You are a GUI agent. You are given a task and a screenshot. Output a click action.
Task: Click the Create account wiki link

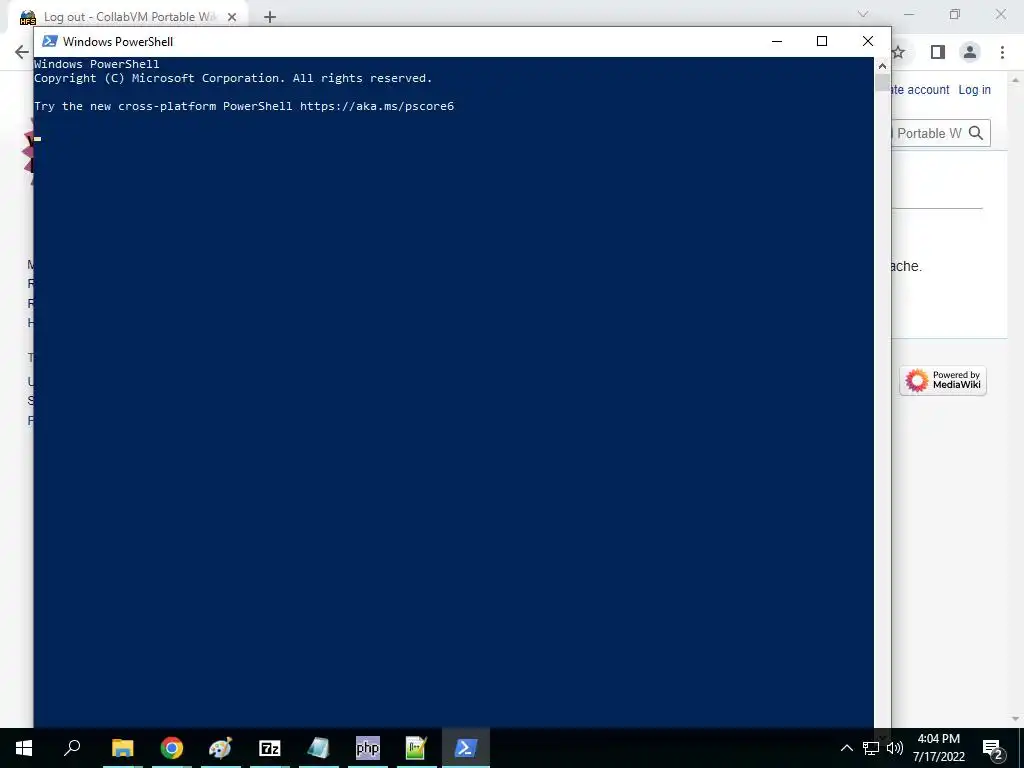coord(921,89)
